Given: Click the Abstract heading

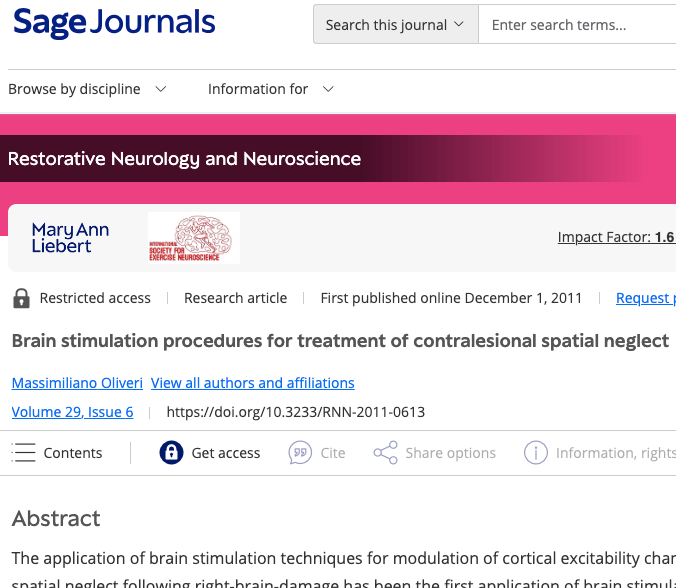Looking at the screenshot, I should coord(56,518).
